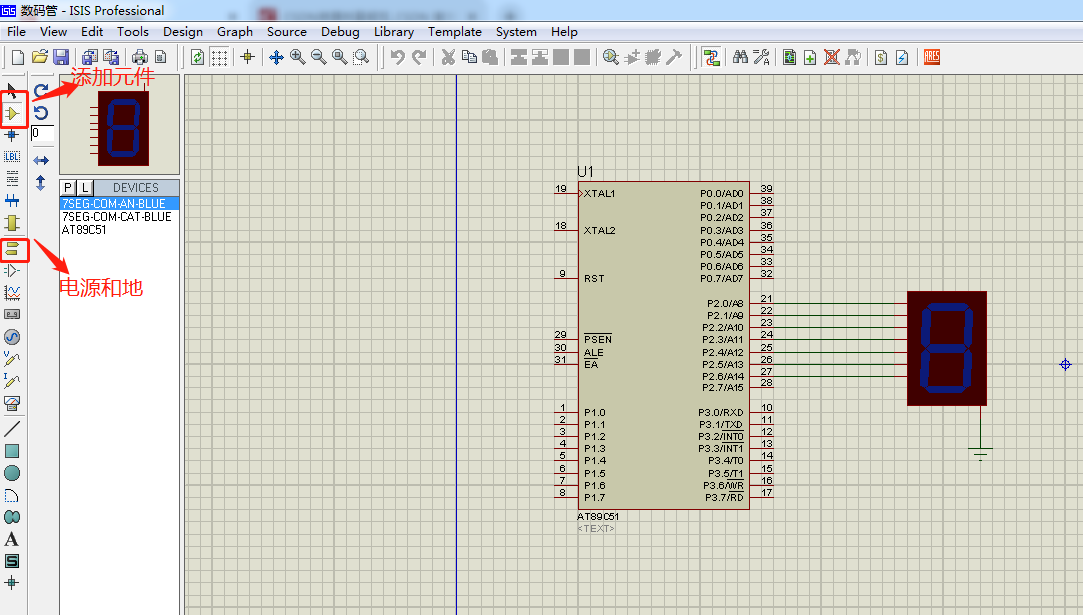Open the Template menu

[454, 32]
